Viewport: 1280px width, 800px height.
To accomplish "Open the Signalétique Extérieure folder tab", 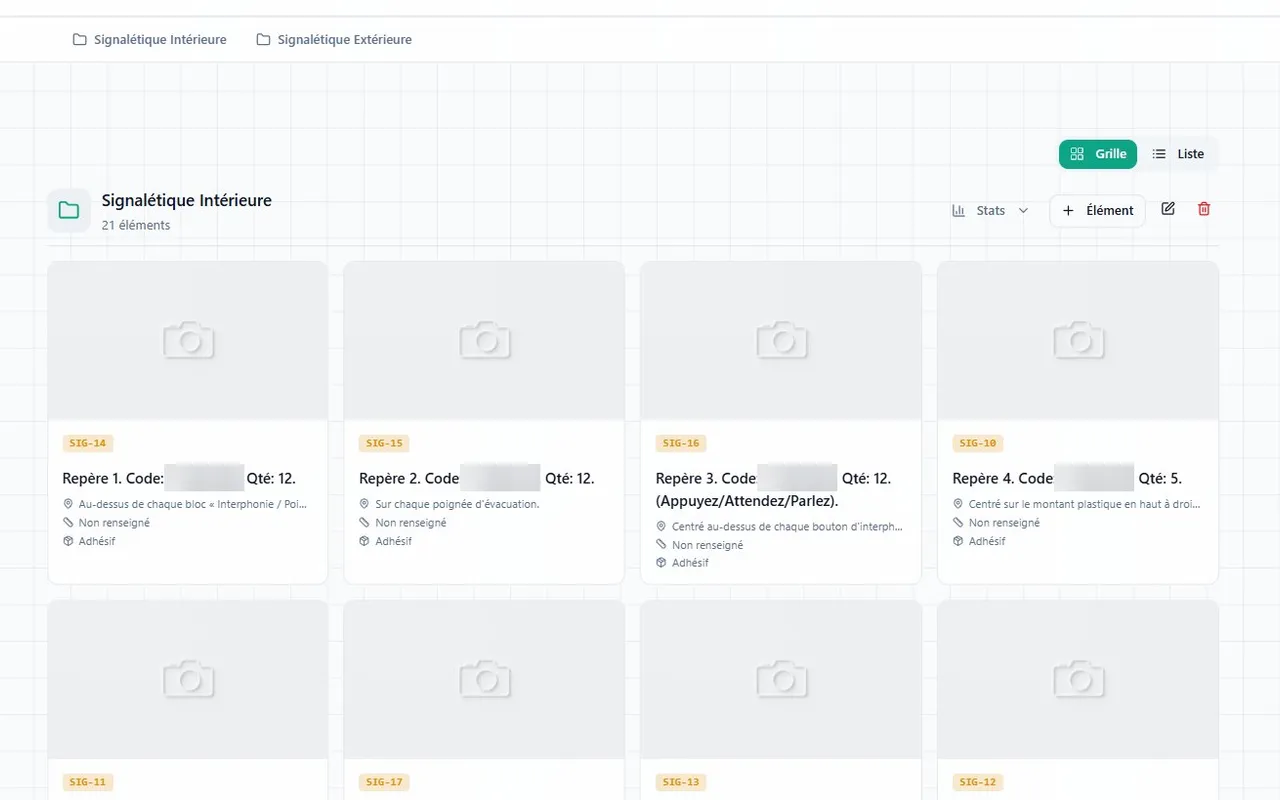I will coord(334,40).
